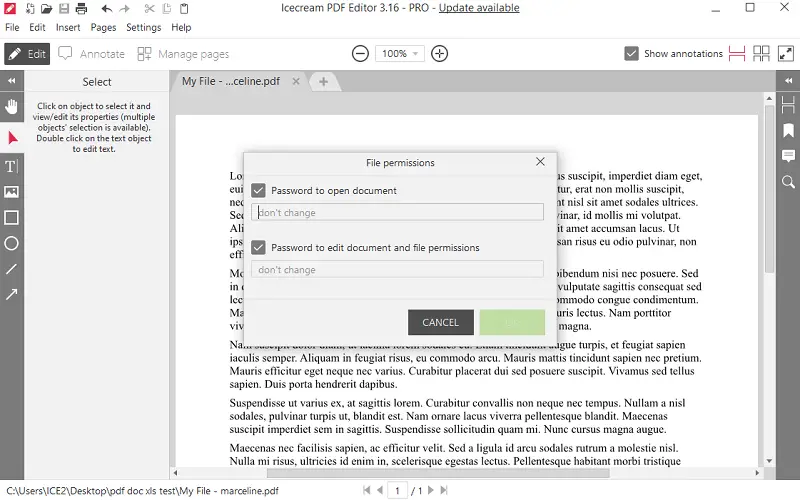Zoom in with the plus button
The image size is (800, 500).
click(x=439, y=53)
